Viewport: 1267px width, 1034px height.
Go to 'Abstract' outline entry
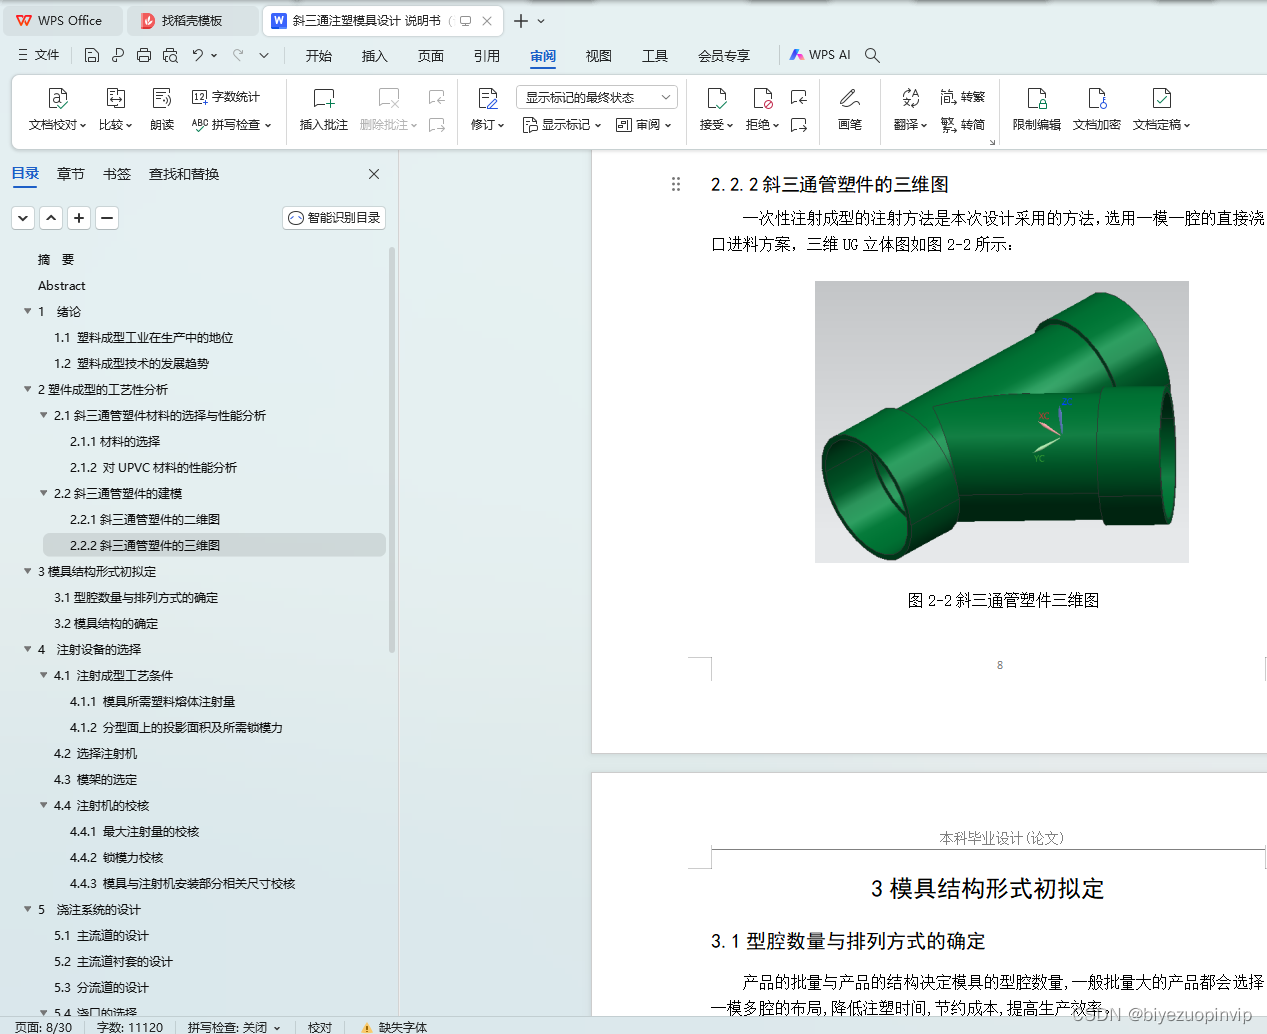(62, 285)
